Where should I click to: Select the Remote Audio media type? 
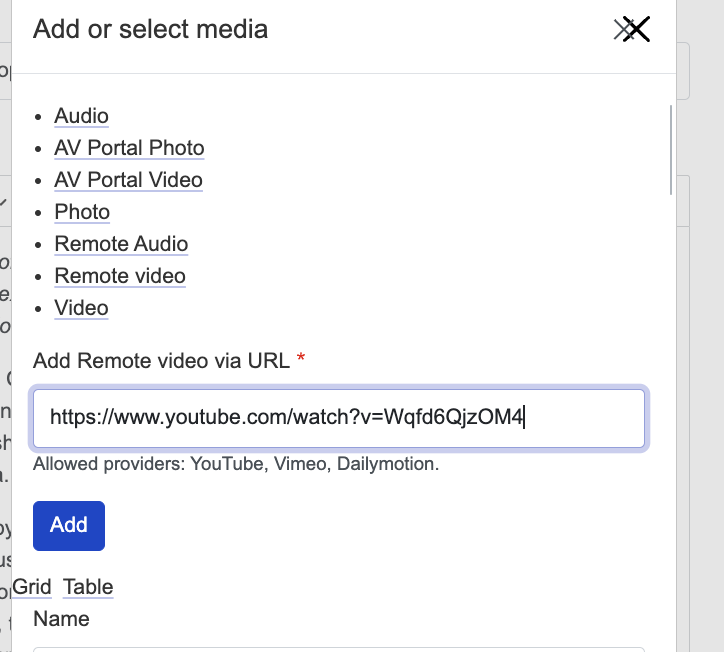[x=121, y=244]
